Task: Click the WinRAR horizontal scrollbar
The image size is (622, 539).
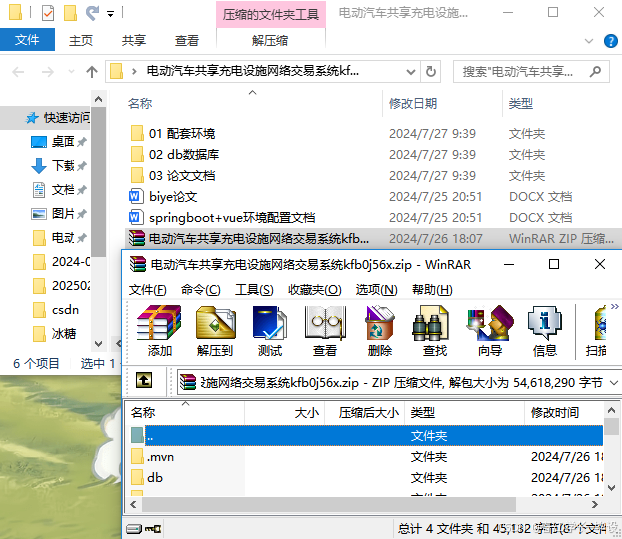Action: (329, 504)
